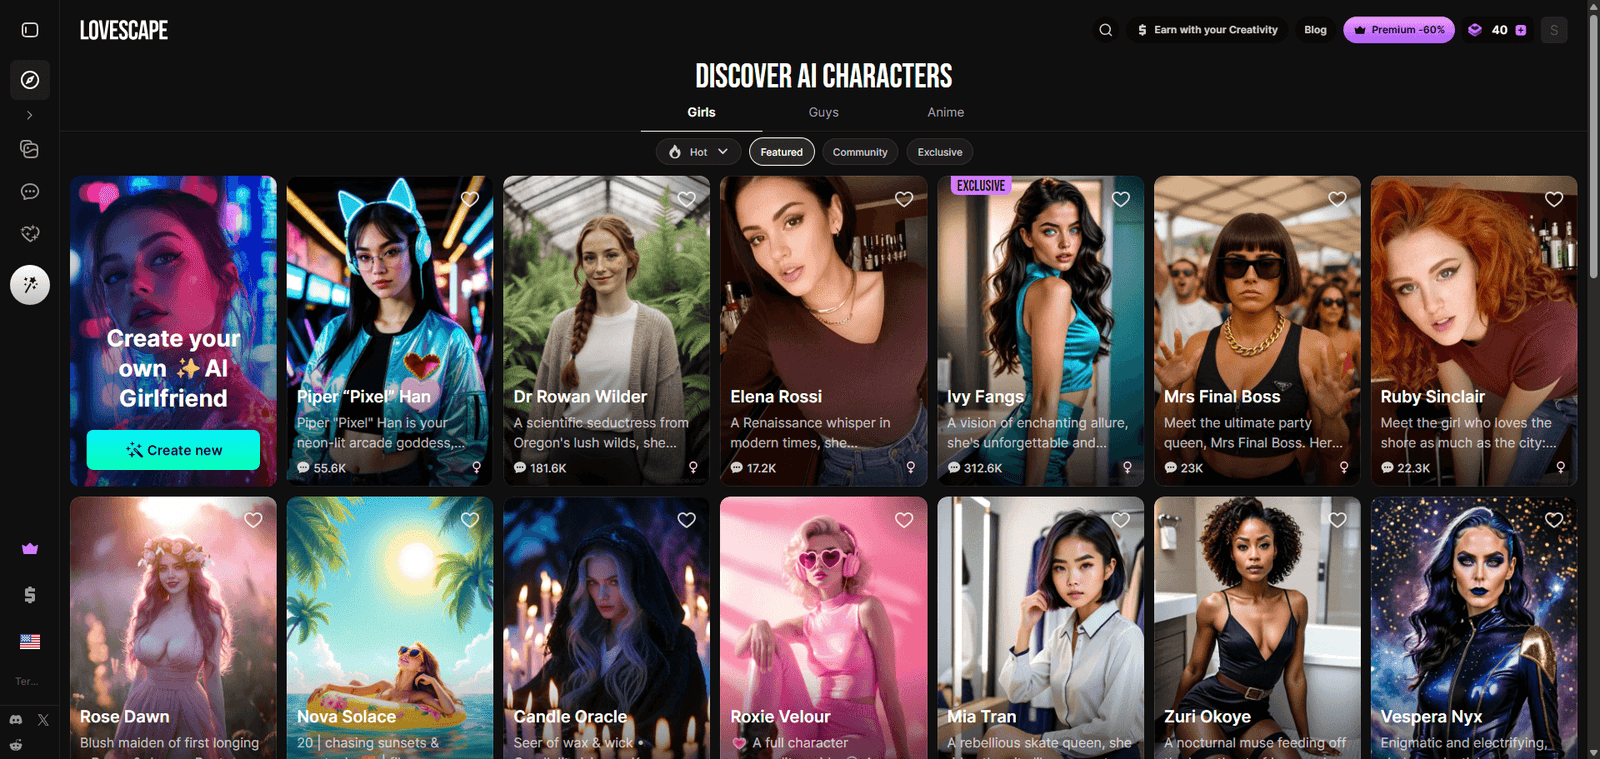Open the search magnifier icon
1600x759 pixels.
tap(1105, 30)
